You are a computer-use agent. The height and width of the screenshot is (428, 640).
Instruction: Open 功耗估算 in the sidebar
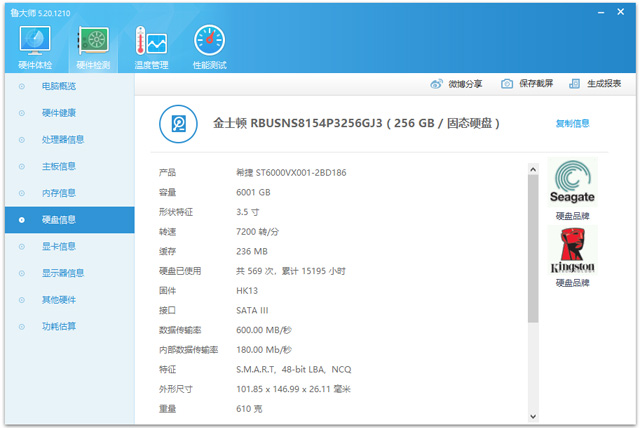[x=59, y=326]
